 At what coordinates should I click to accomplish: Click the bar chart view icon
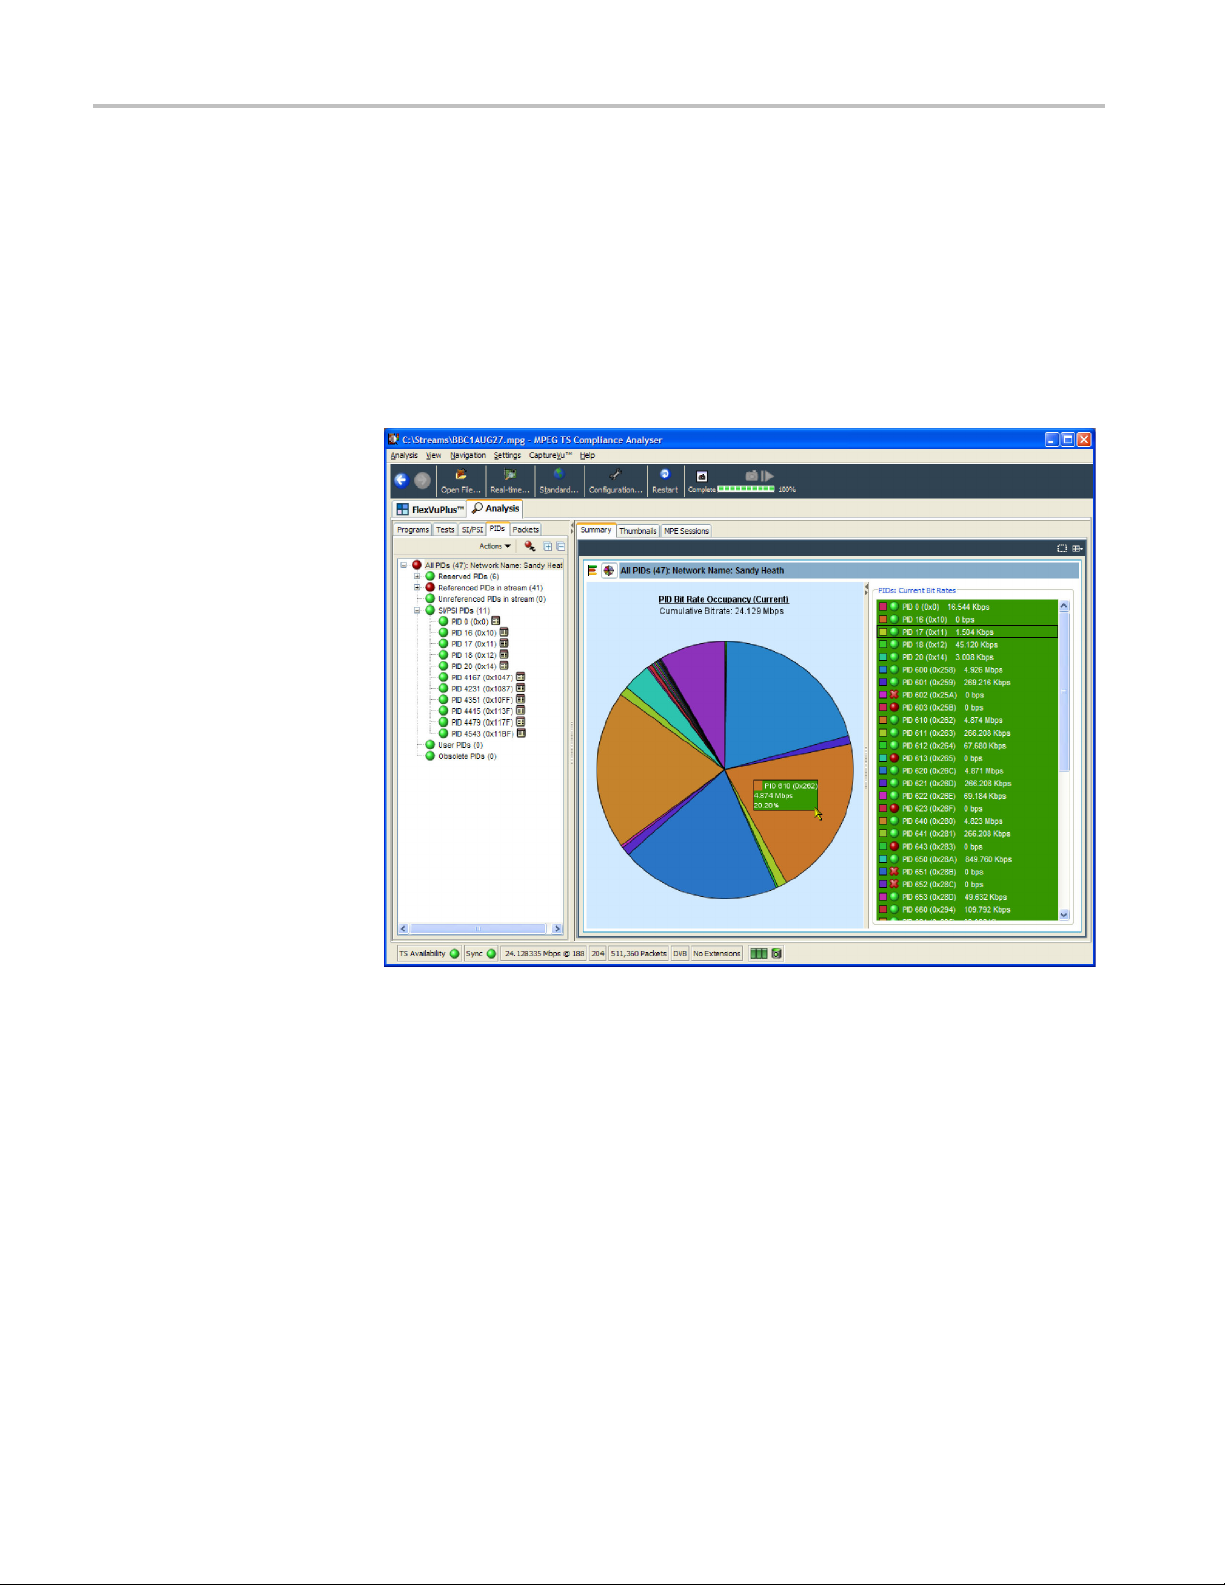pos(592,570)
